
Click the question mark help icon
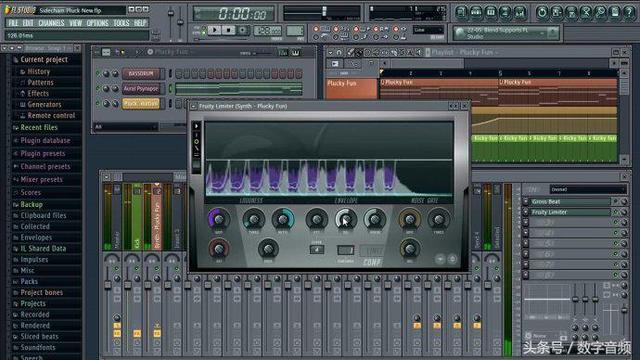629,12
